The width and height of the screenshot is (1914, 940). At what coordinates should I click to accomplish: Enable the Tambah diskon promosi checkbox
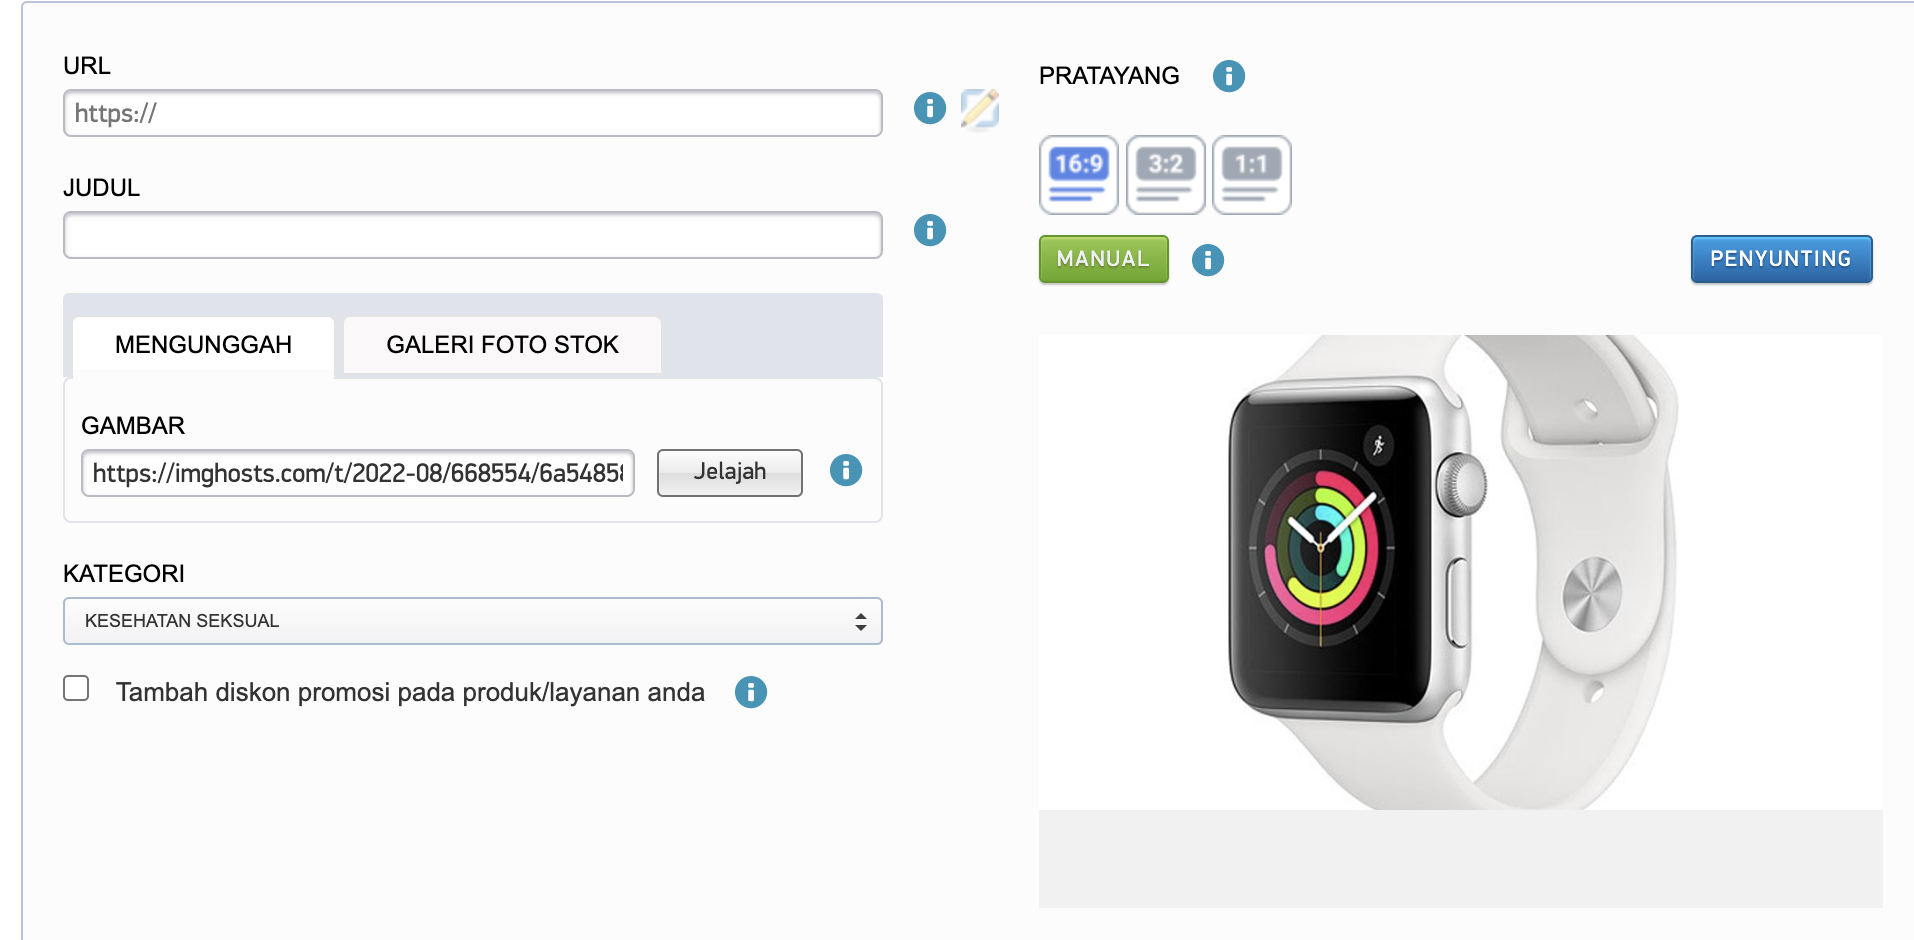76,689
